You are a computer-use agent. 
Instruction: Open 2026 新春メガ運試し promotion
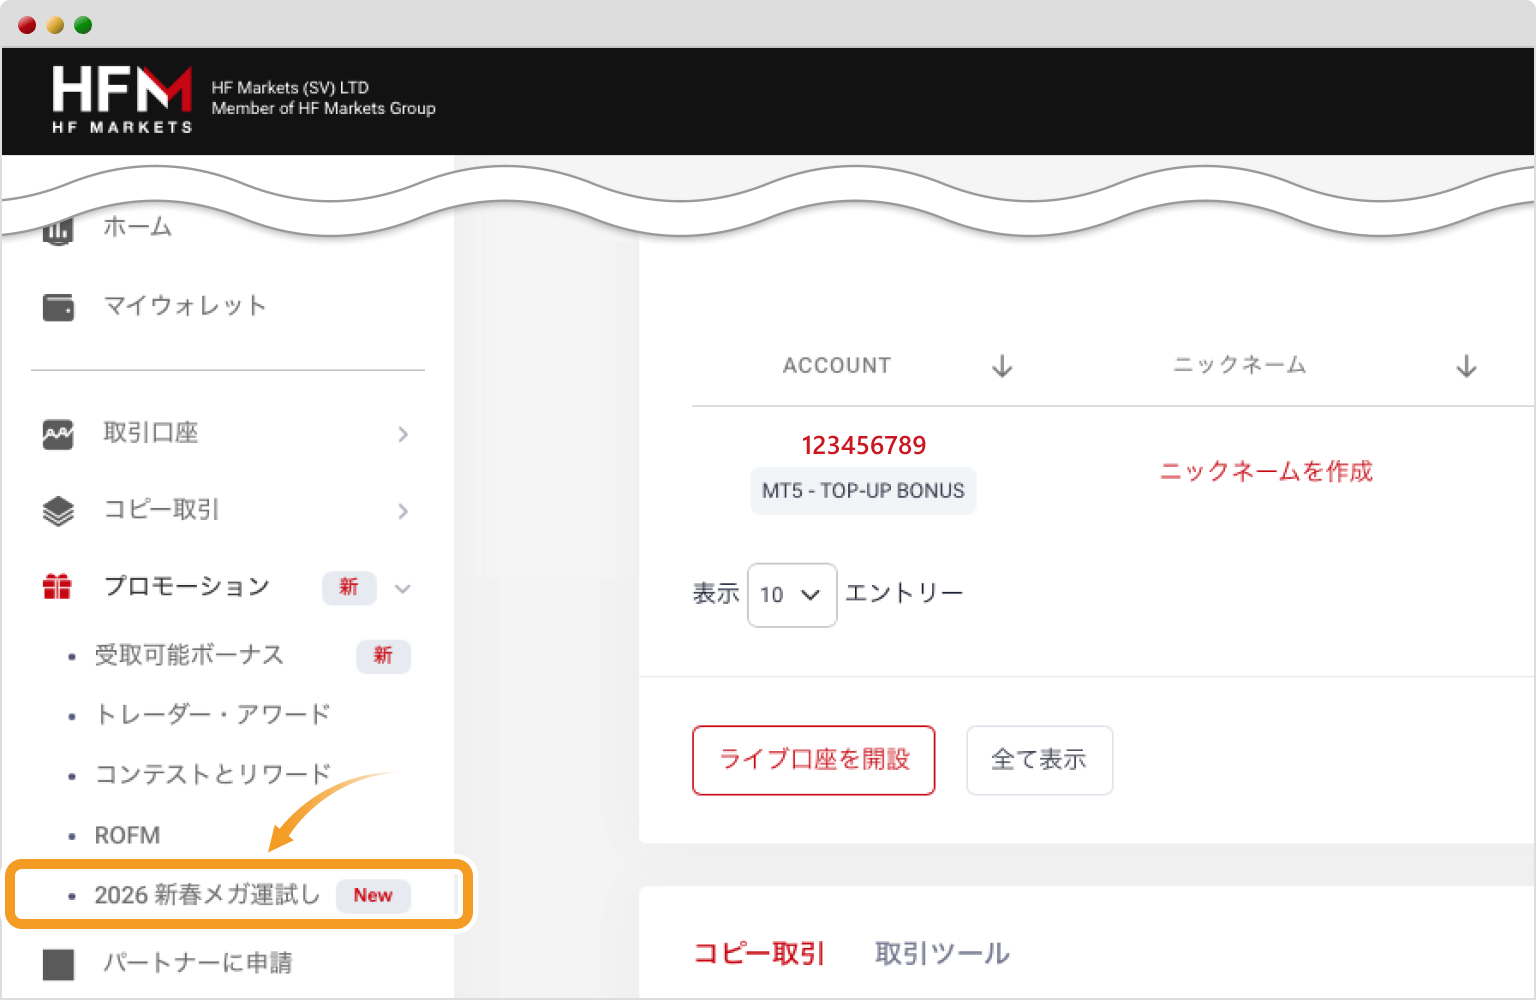coord(207,895)
